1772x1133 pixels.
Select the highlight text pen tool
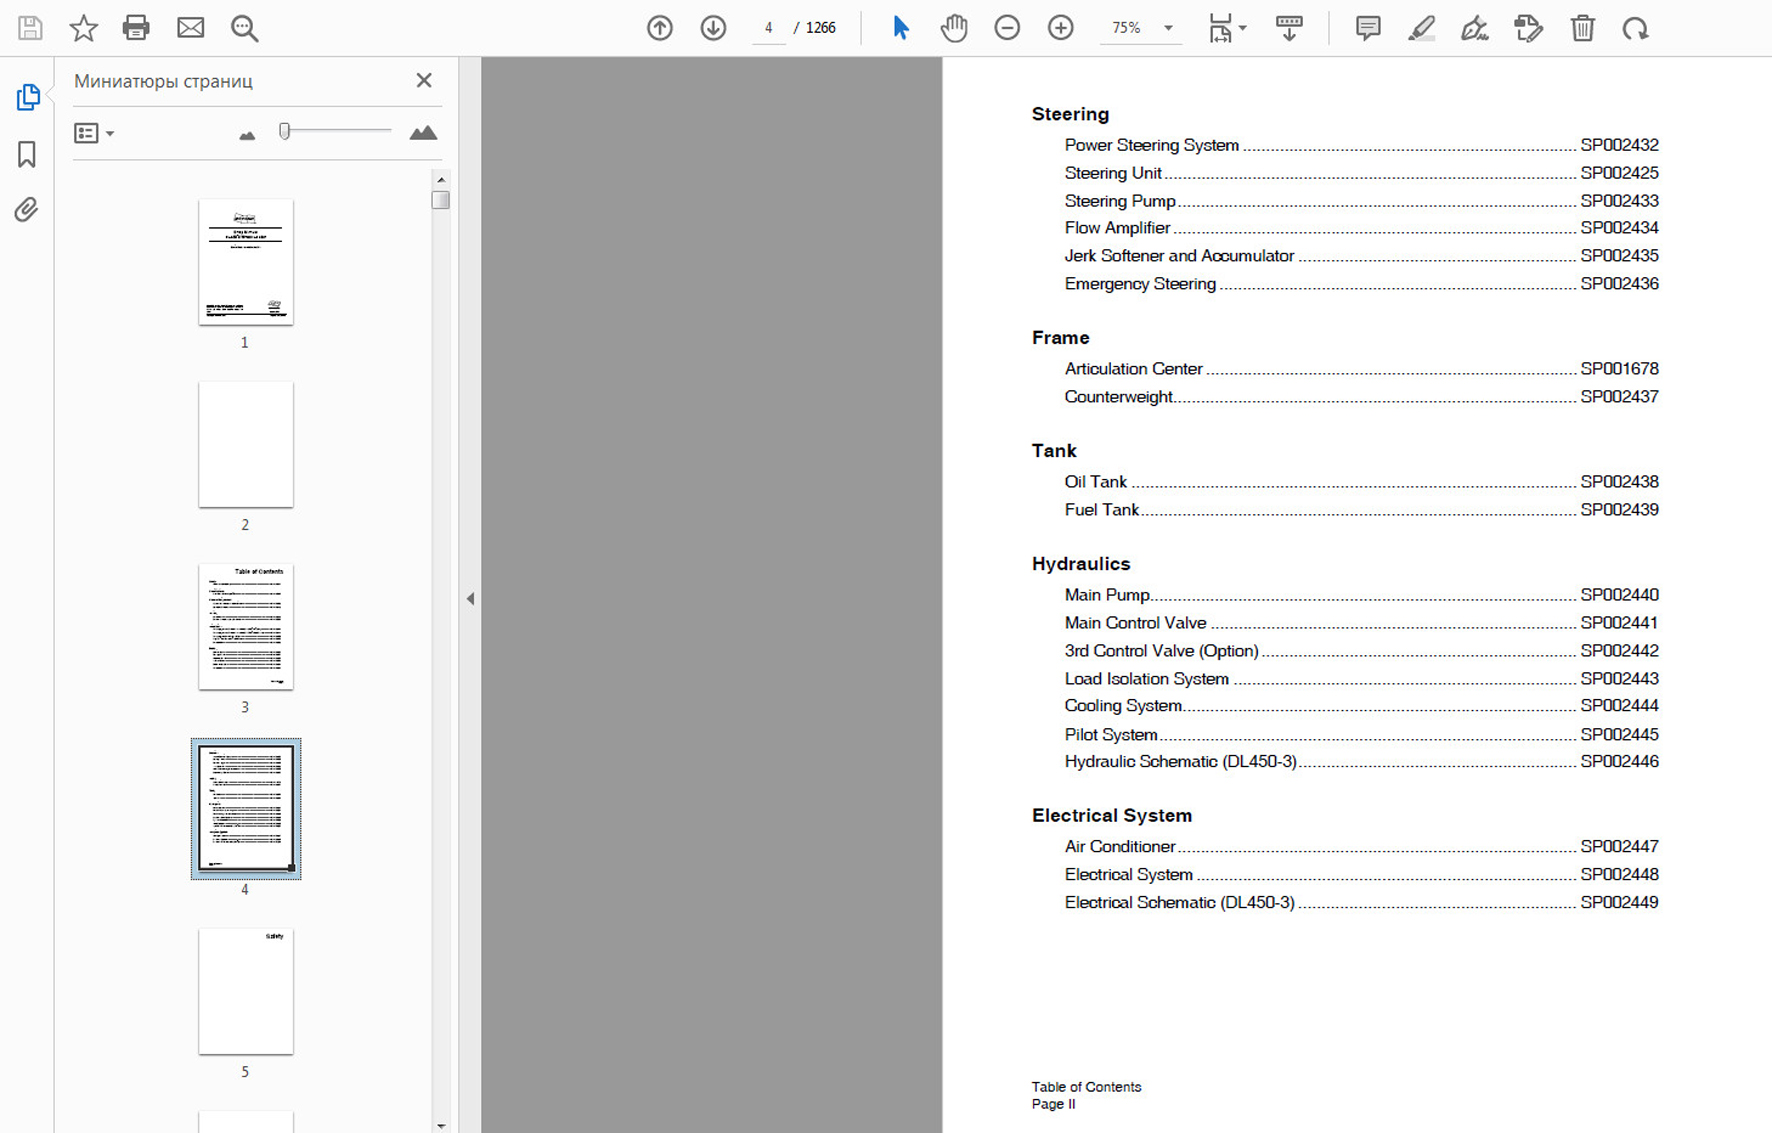(1421, 28)
